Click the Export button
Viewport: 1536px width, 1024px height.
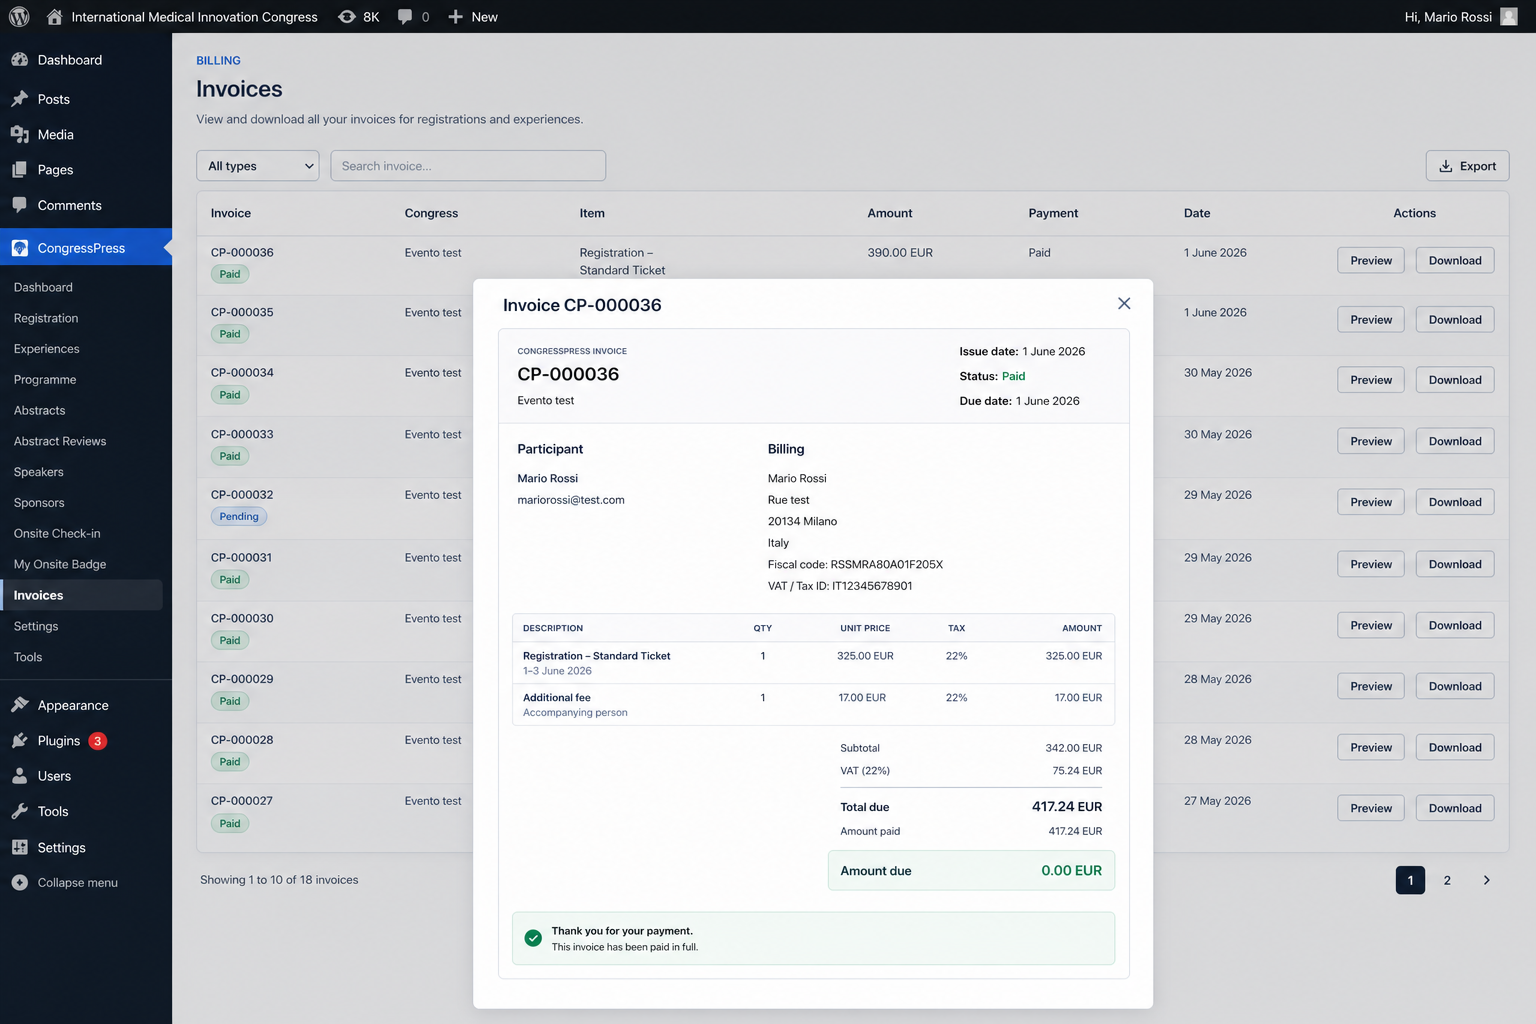point(1467,166)
